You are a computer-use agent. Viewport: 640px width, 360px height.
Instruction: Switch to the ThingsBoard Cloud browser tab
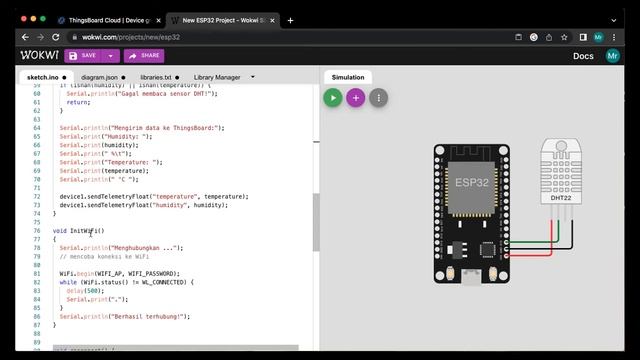(x=109, y=20)
